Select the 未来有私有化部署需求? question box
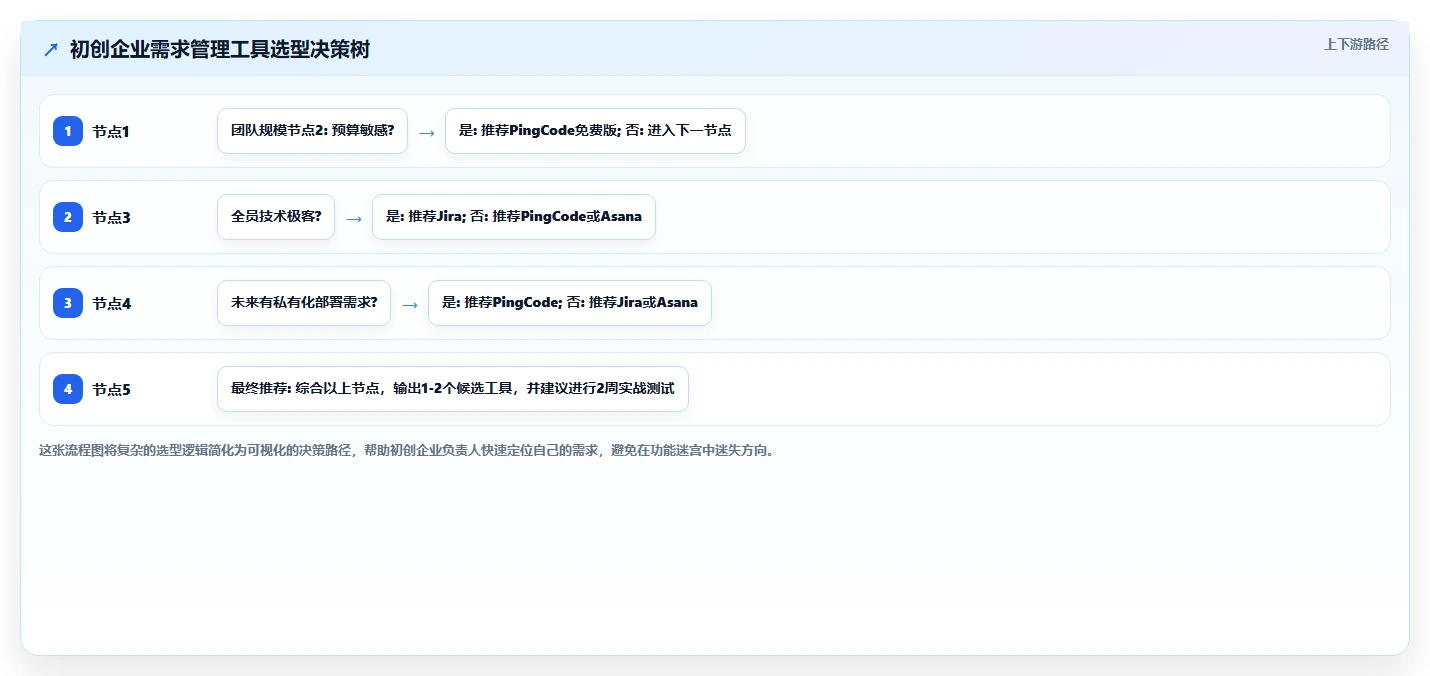 coord(304,303)
